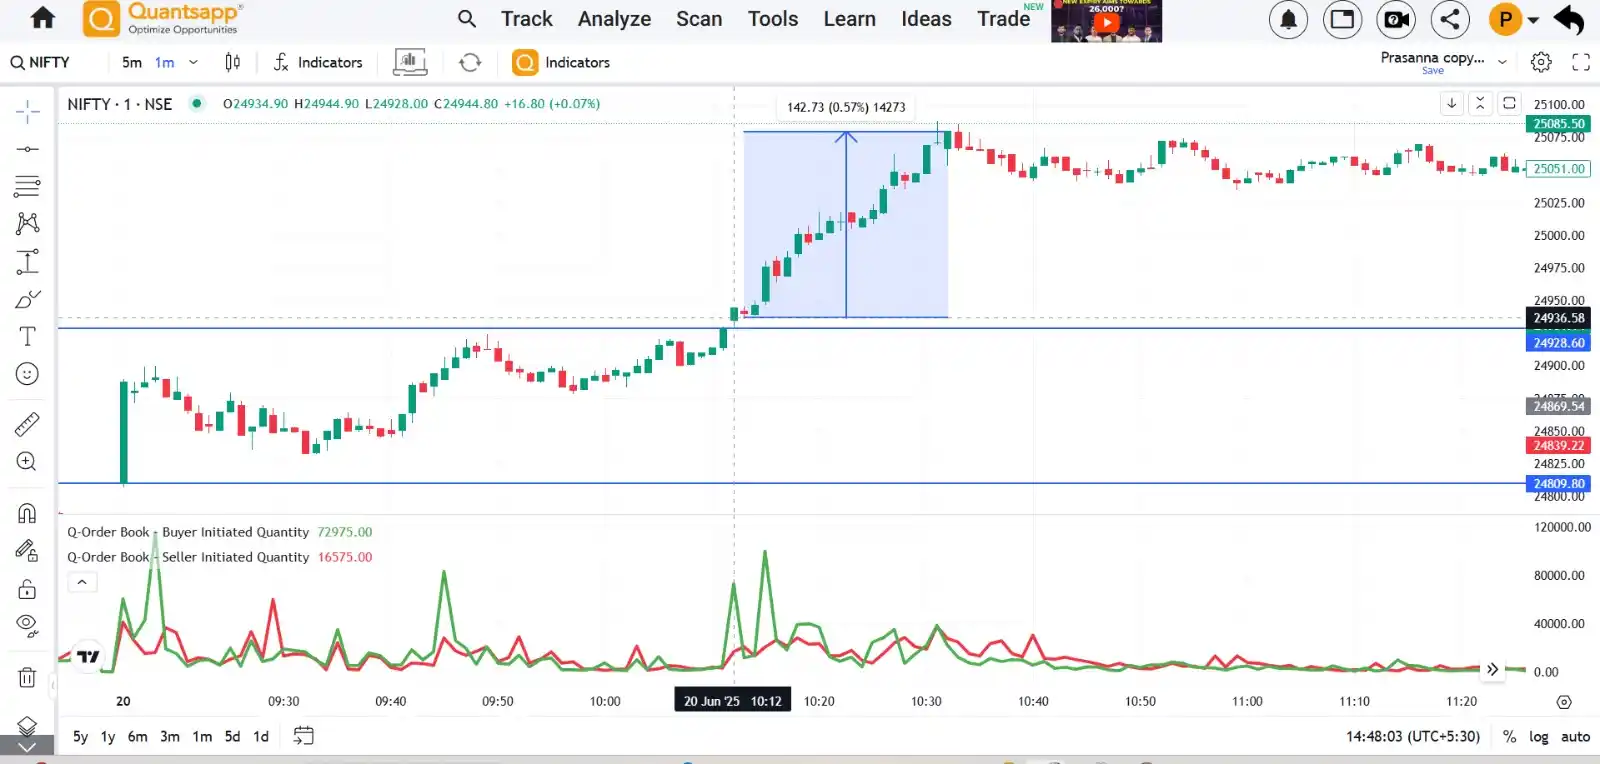The width and height of the screenshot is (1600, 764).
Task: Toggle magnet snap mode
Action: pyautogui.click(x=28, y=513)
